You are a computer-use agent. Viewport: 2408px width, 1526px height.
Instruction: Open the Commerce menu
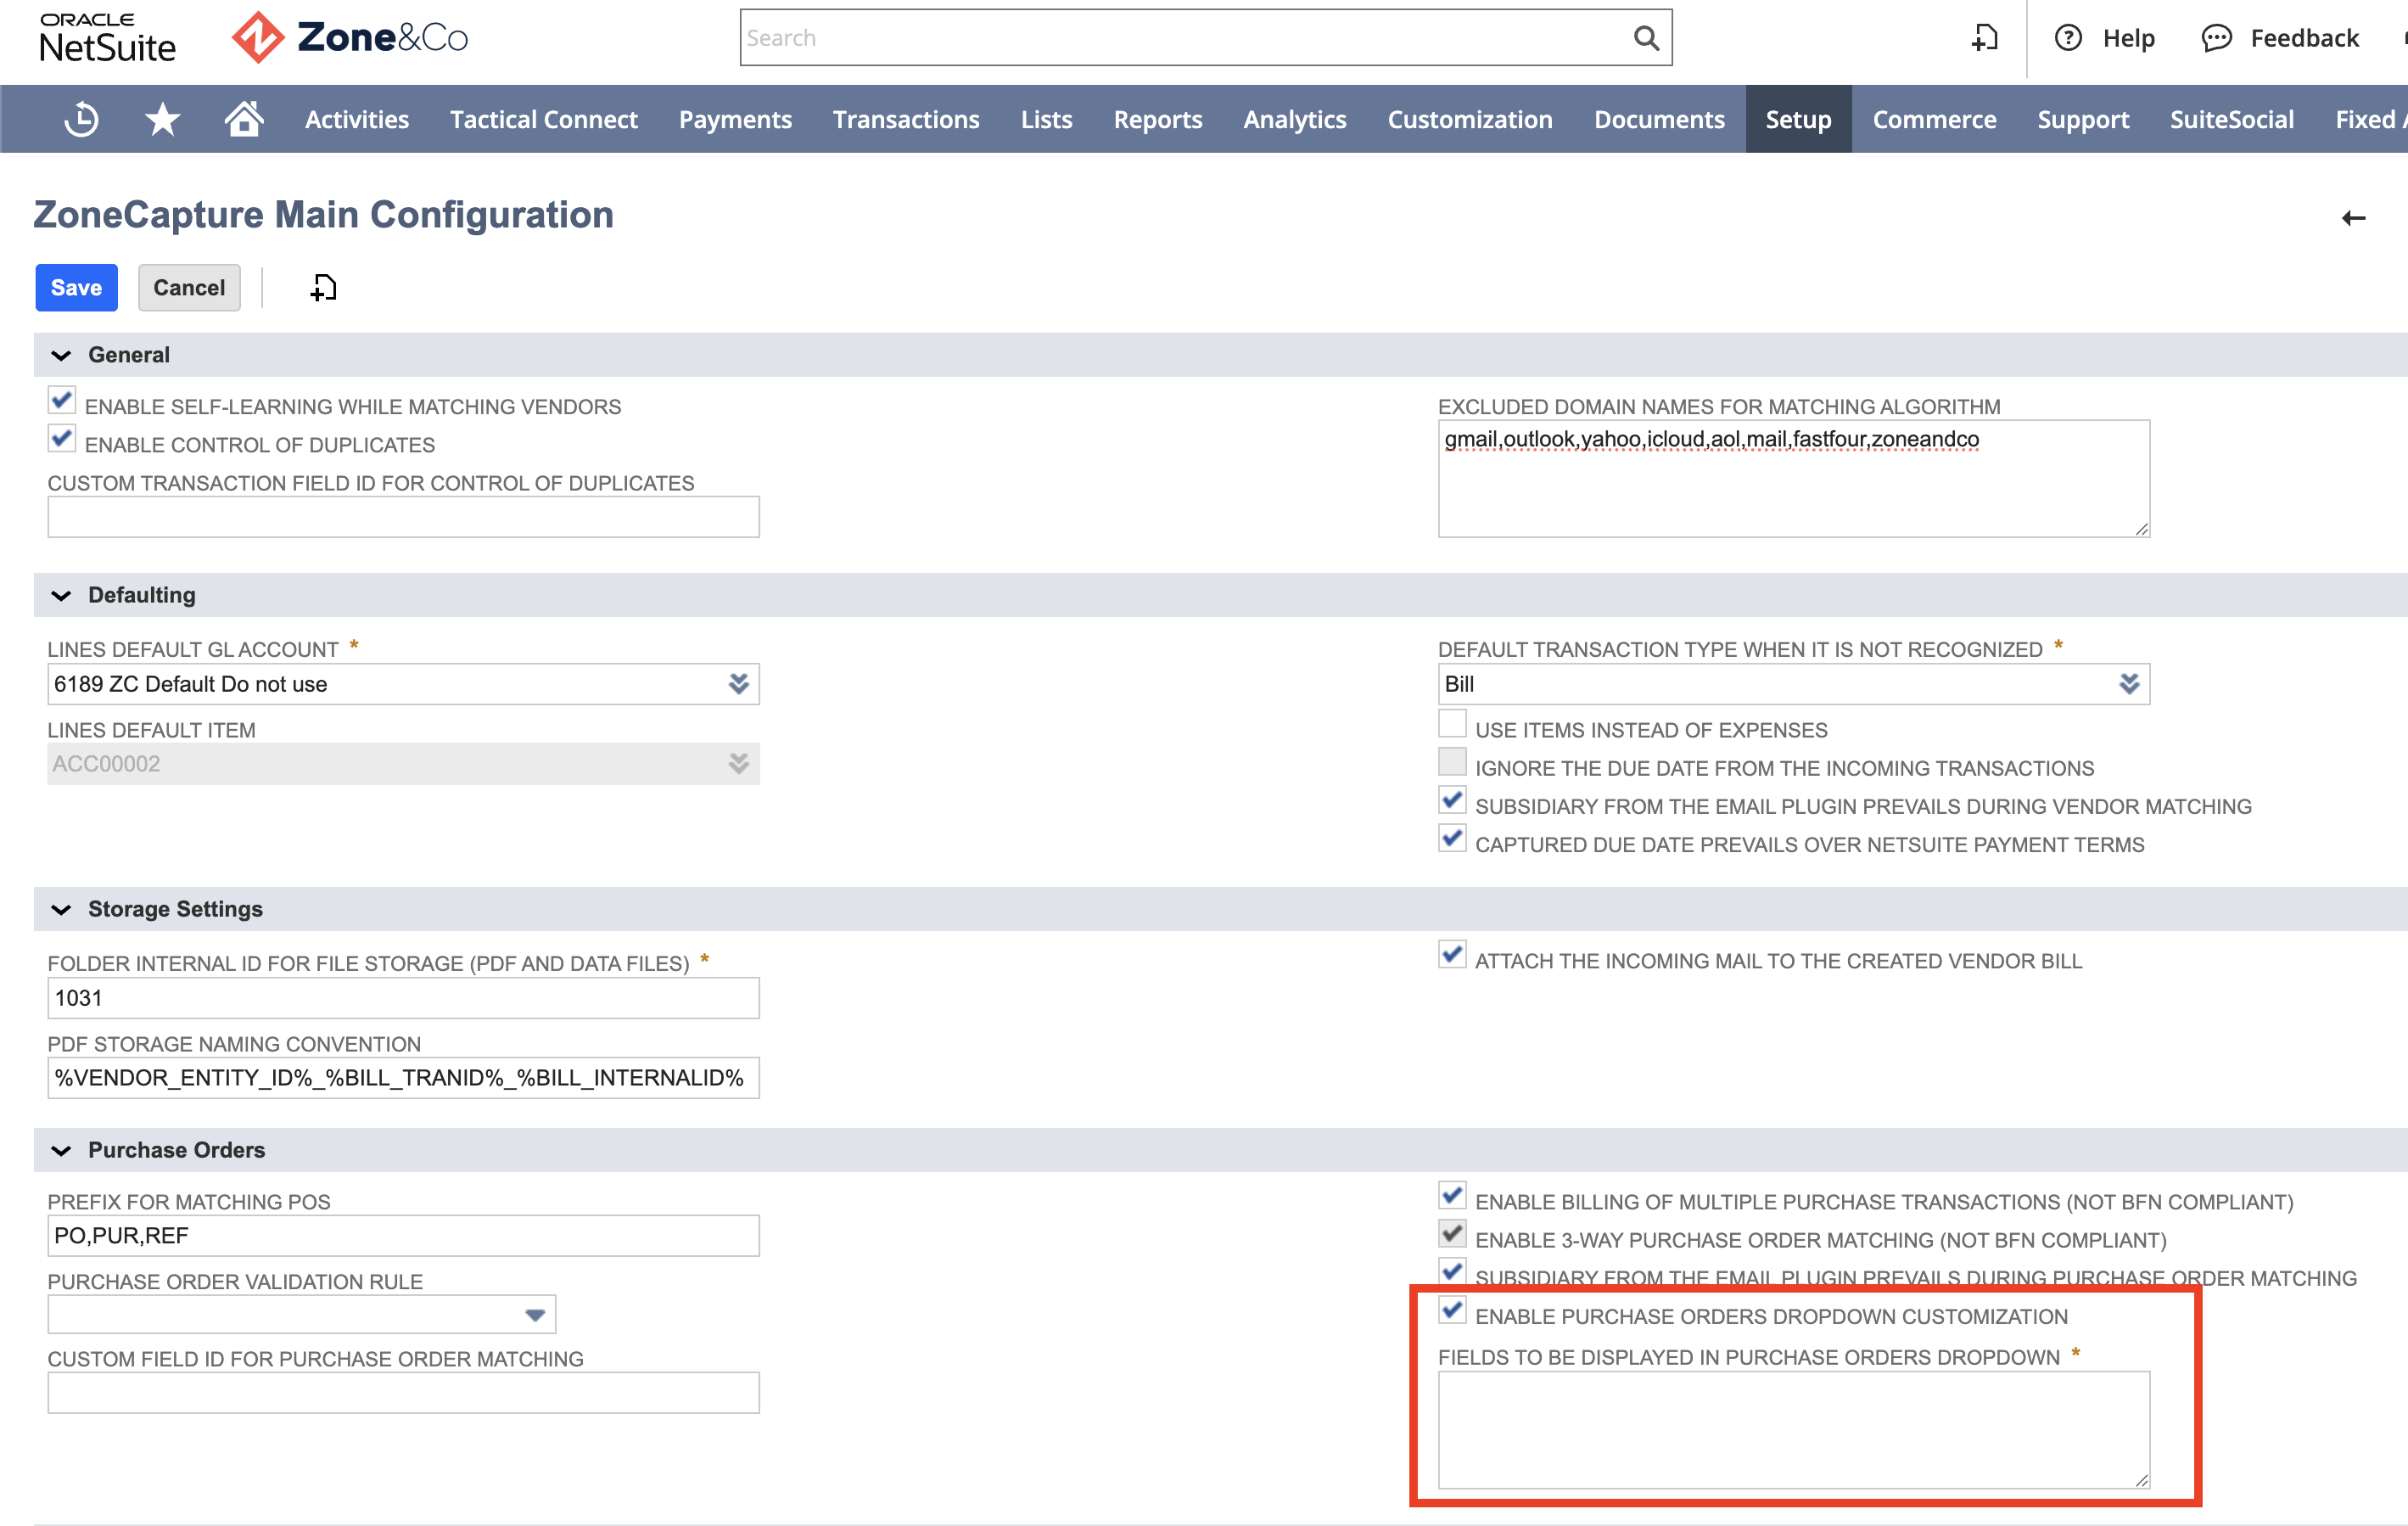point(1934,119)
